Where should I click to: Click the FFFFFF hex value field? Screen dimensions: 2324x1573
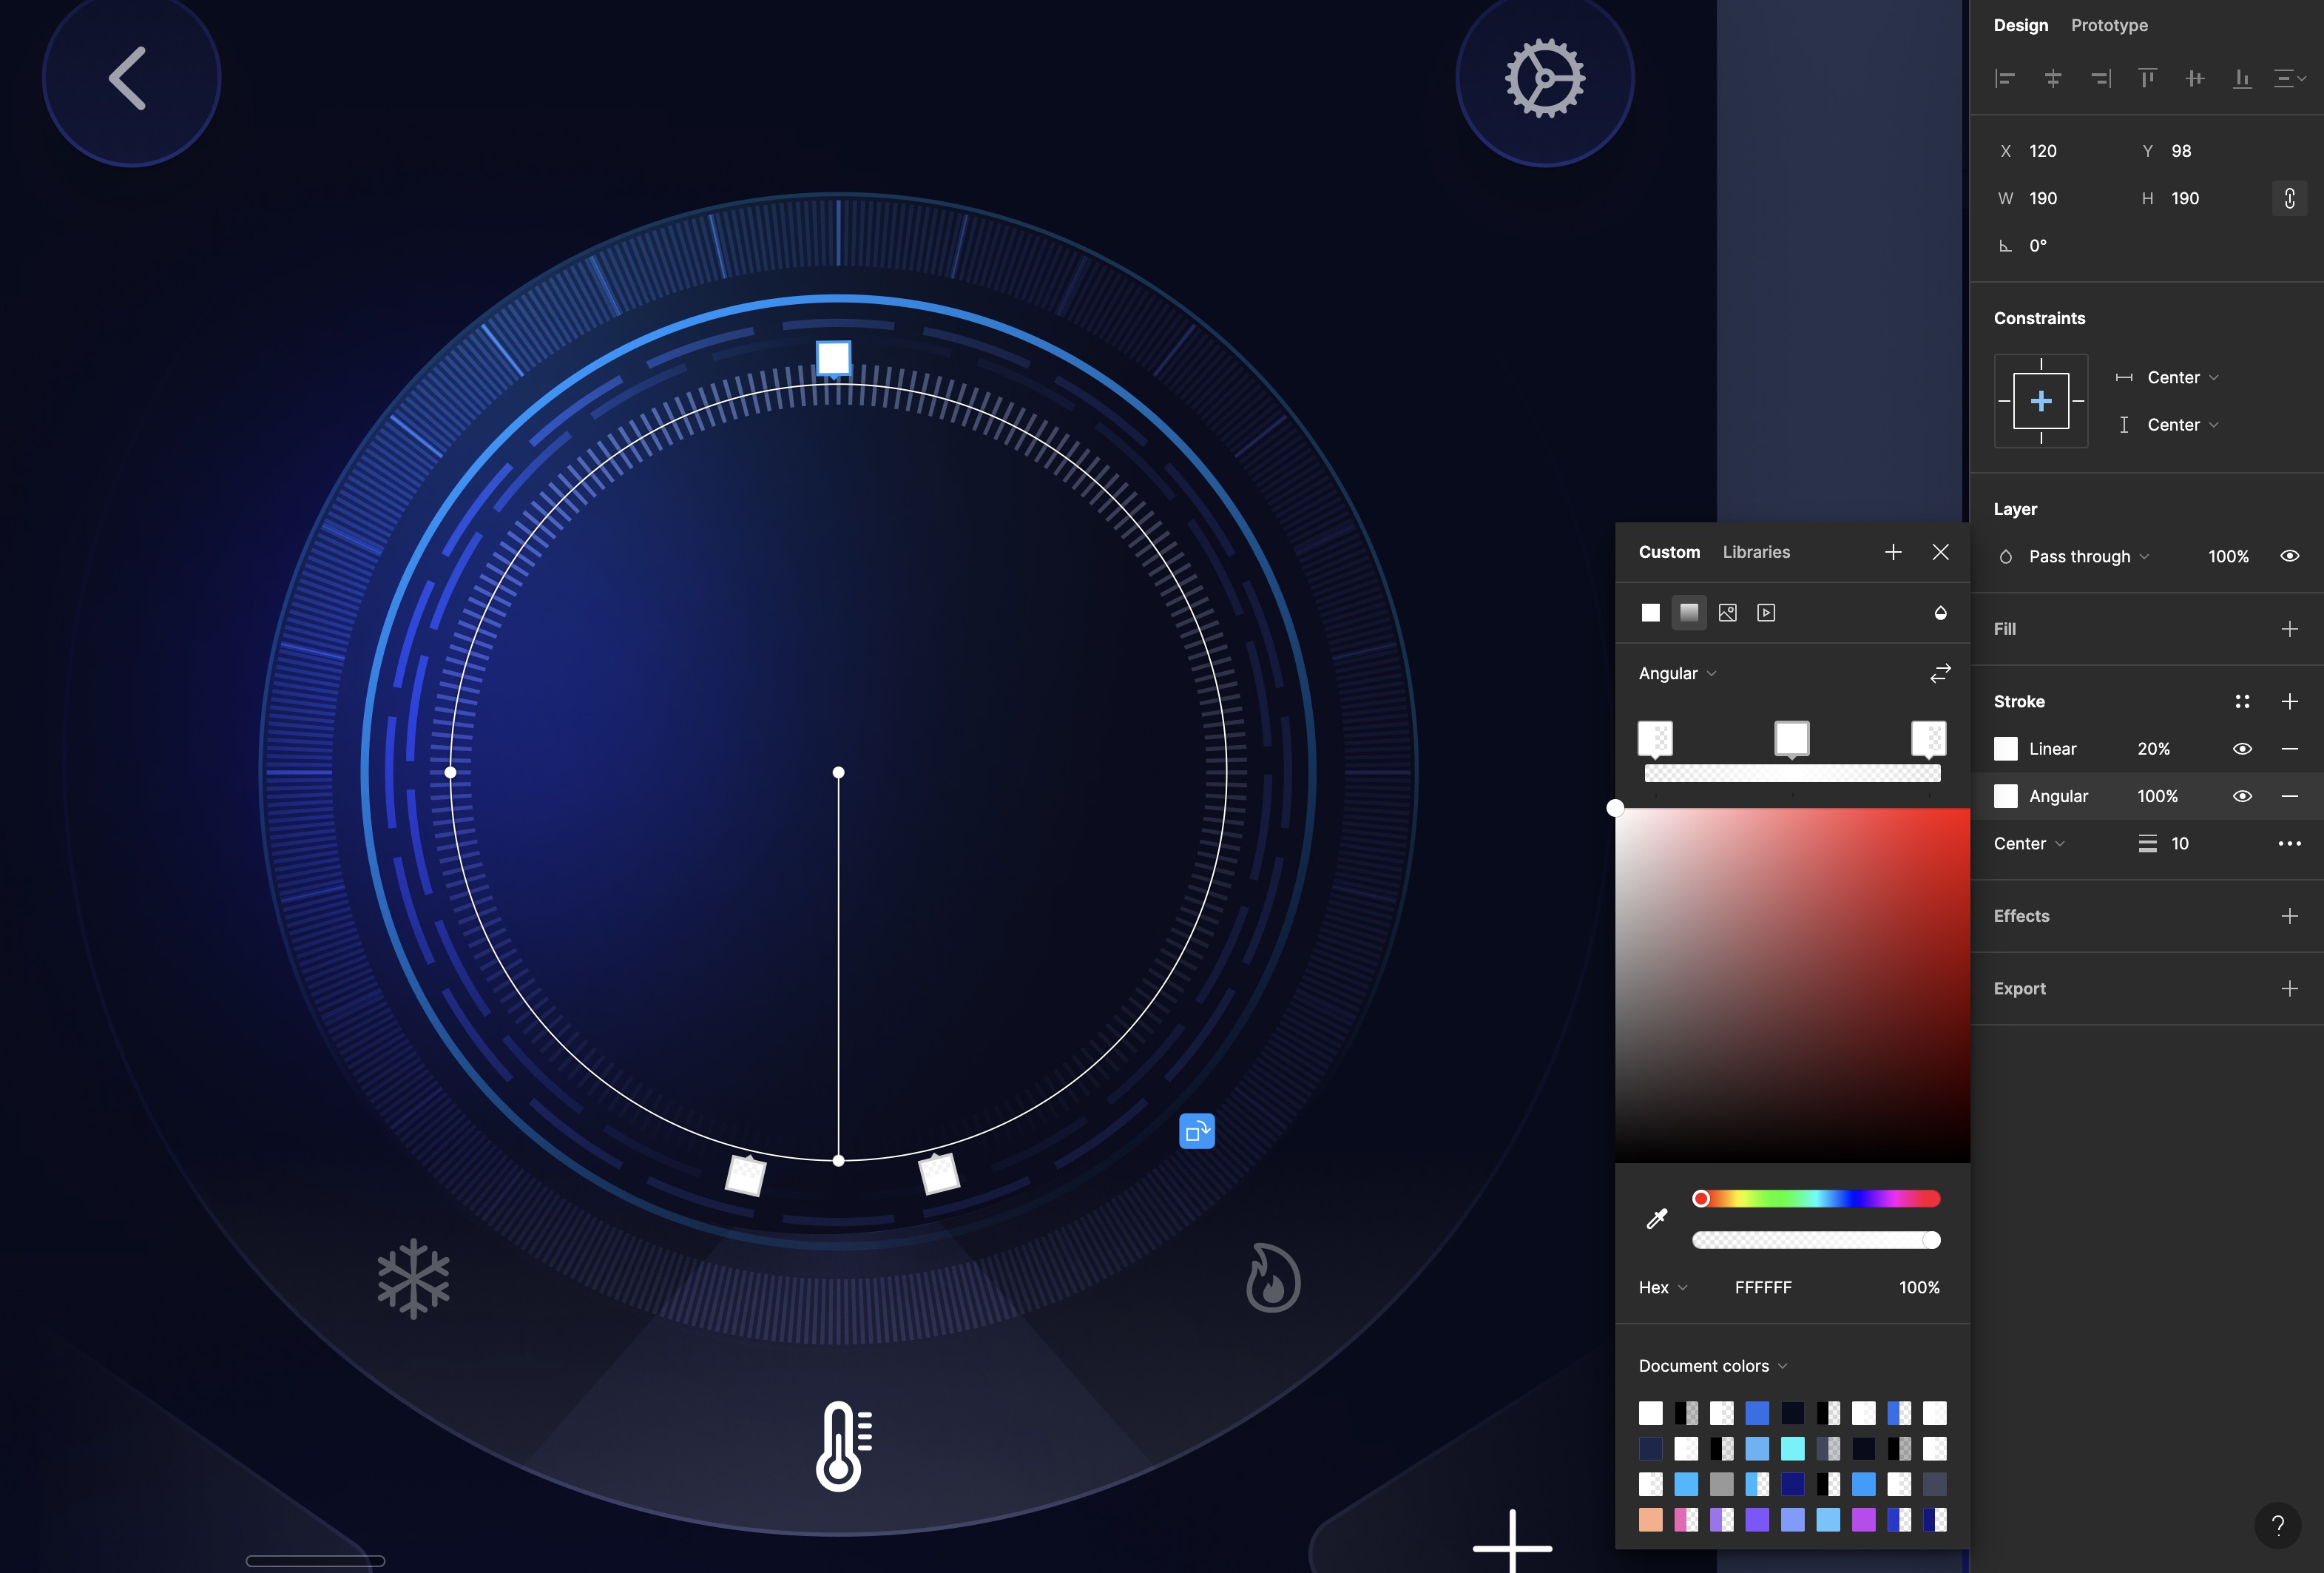[x=1764, y=1288]
